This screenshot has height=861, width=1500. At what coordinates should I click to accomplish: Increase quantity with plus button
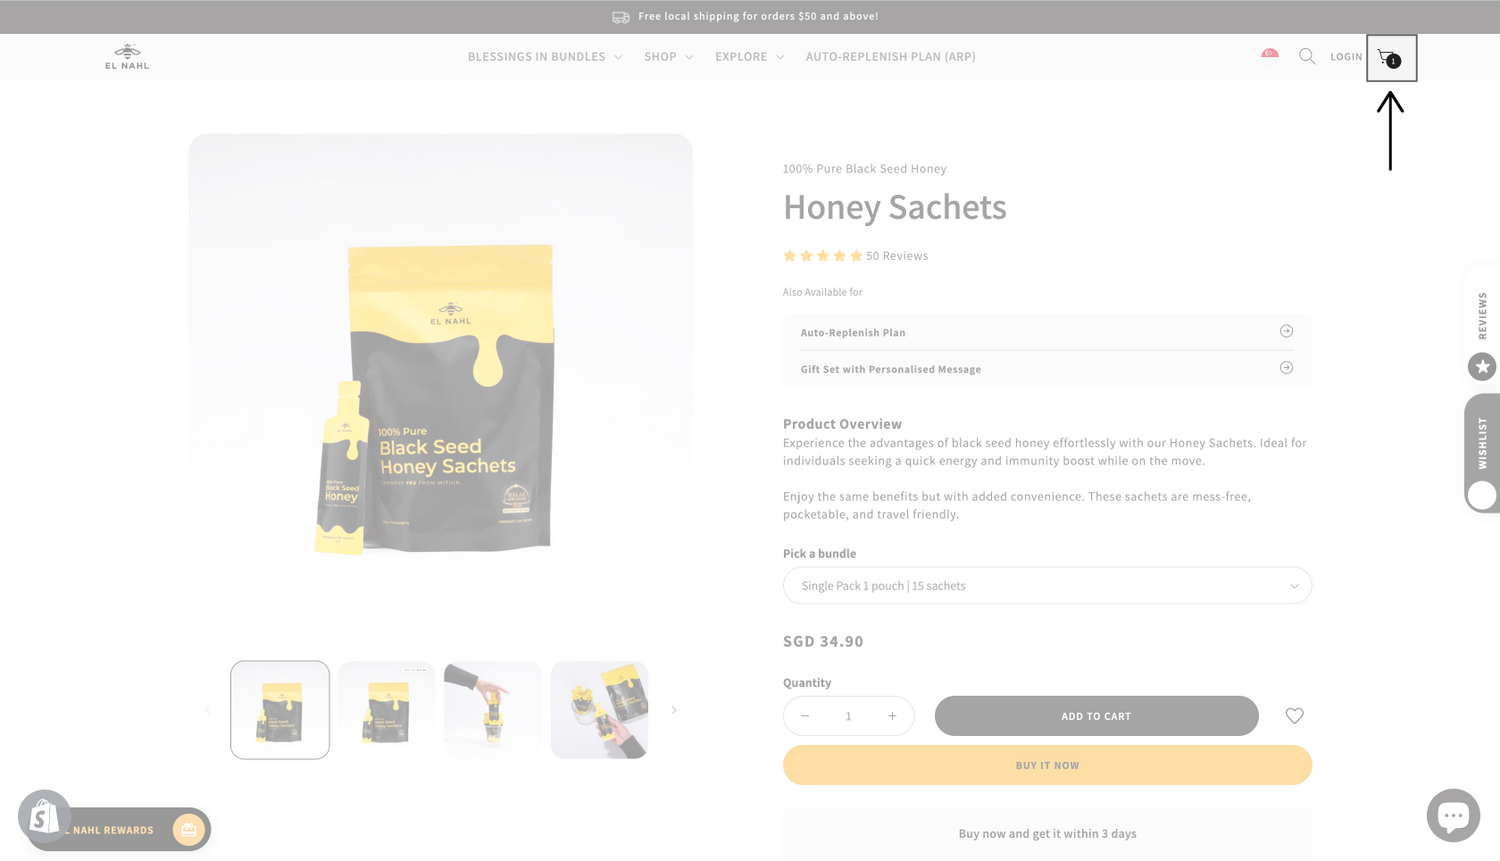[892, 716]
